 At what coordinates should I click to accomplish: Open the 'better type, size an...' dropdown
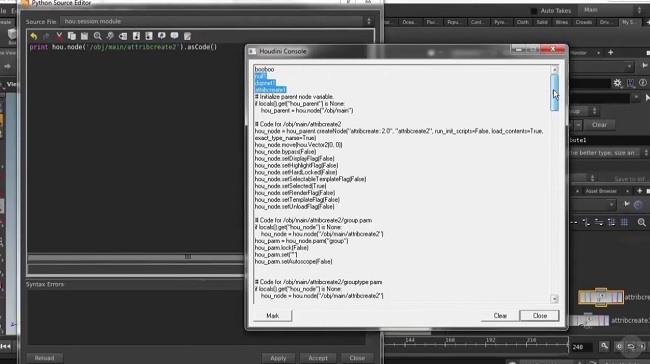click(608, 153)
